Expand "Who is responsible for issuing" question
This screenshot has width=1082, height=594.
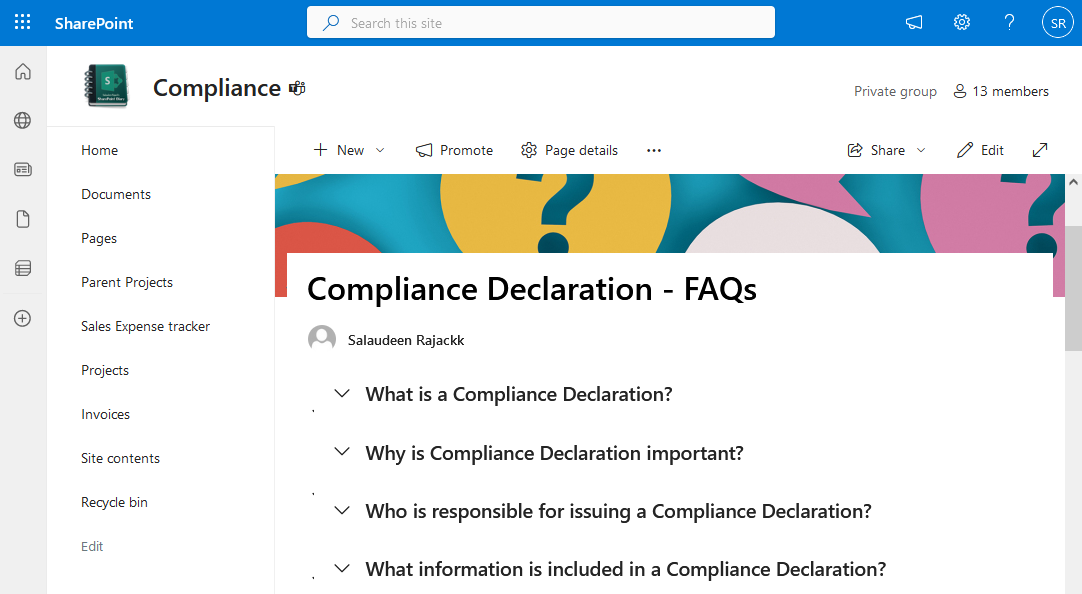tap(342, 511)
